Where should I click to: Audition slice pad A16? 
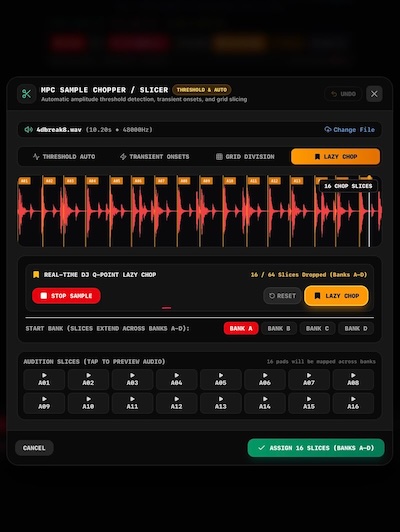click(353, 403)
